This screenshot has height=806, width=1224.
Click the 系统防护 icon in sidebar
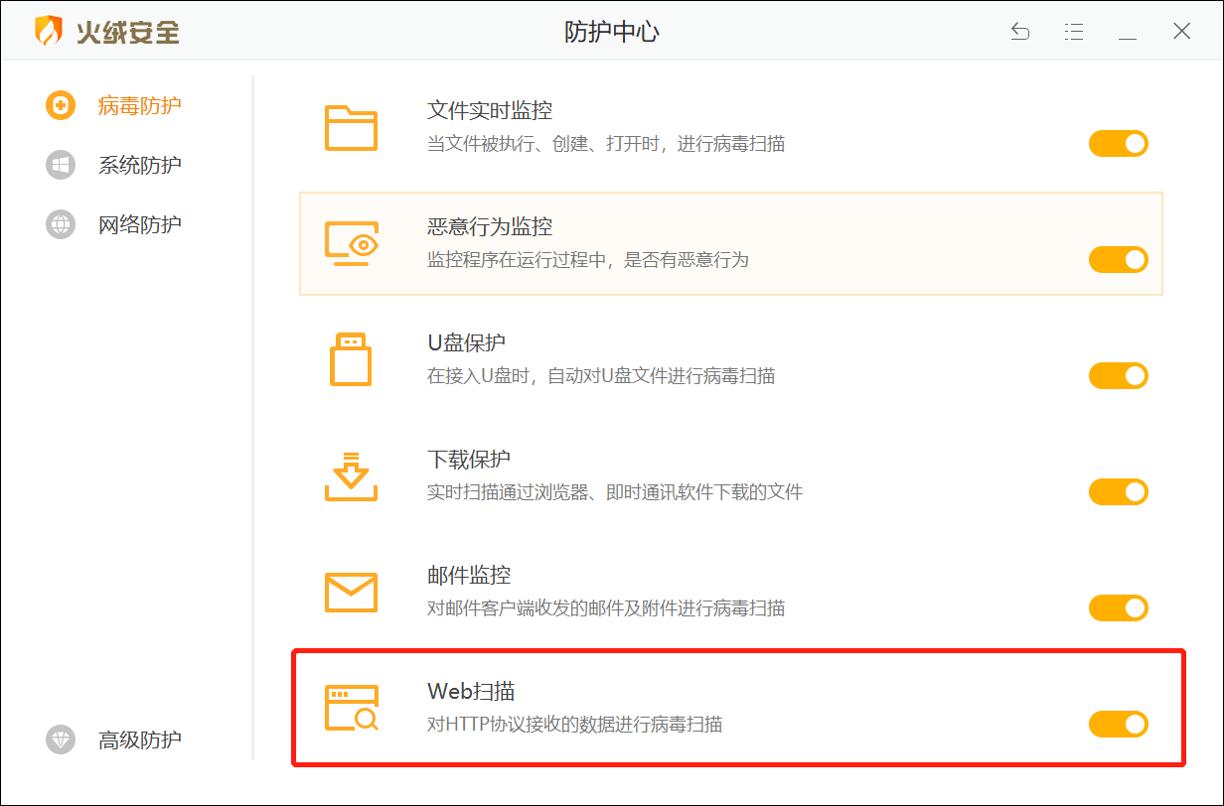(x=59, y=165)
